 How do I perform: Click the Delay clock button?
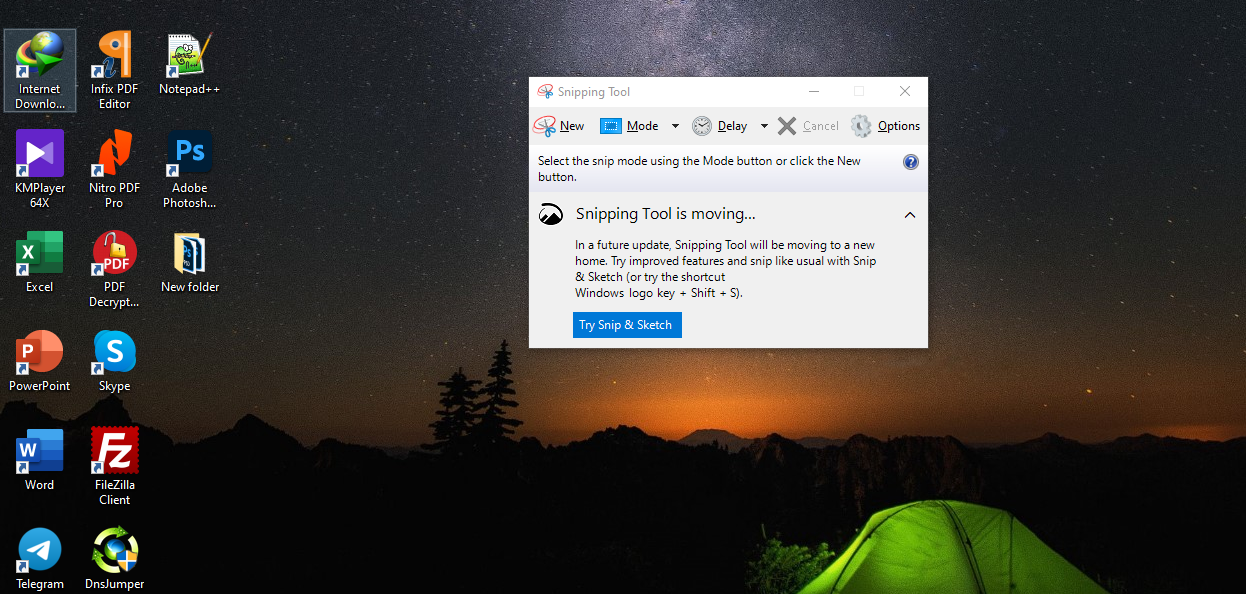click(x=719, y=126)
